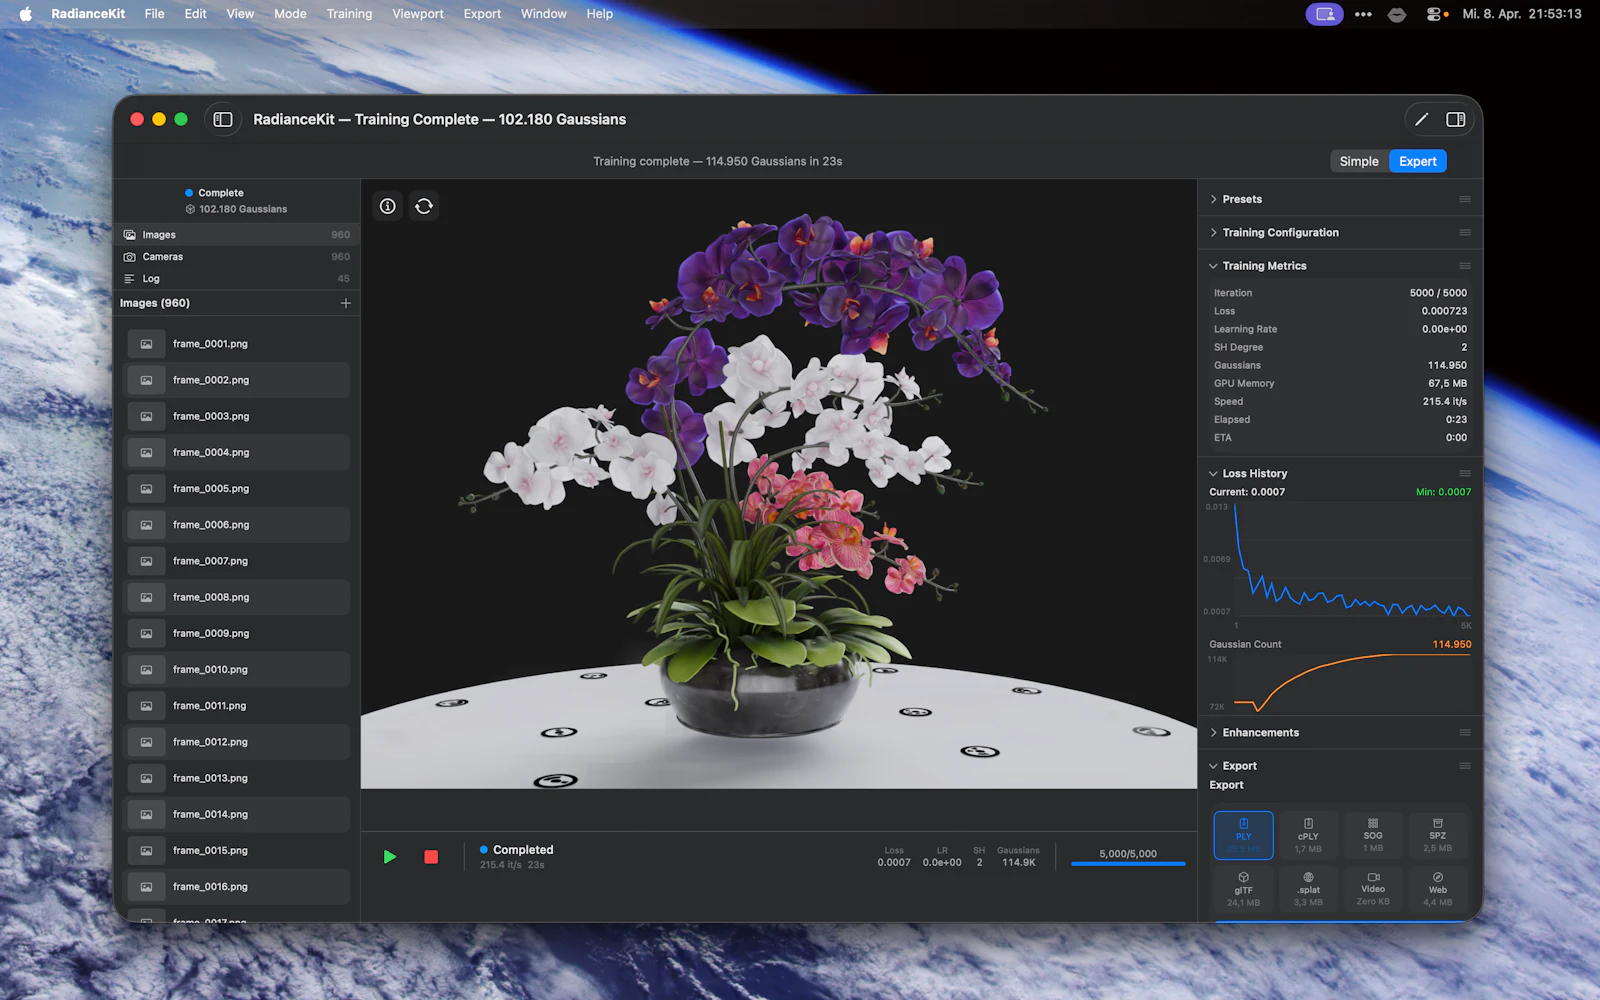This screenshot has width=1600, height=1000.
Task: Select the .splat export format
Action: point(1308,889)
